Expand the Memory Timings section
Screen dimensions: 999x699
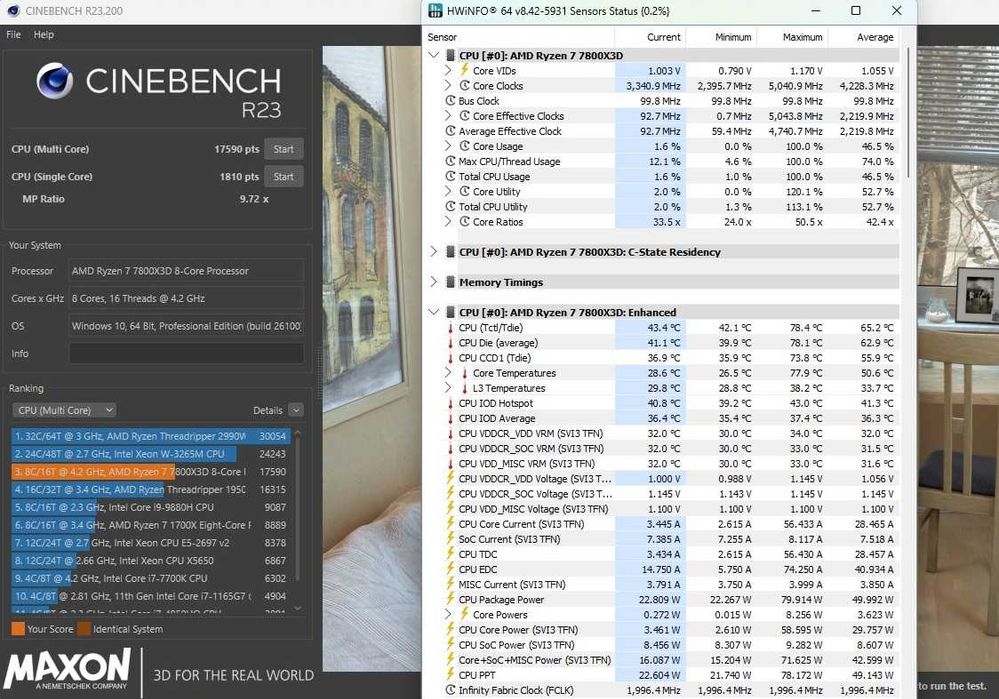434,282
